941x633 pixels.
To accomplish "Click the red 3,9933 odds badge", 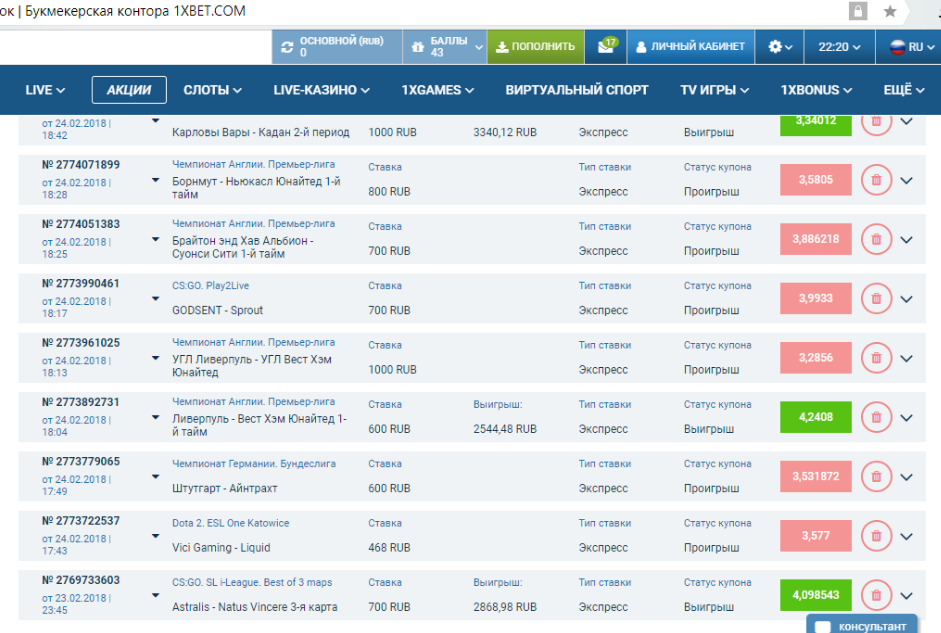I will tap(816, 298).
